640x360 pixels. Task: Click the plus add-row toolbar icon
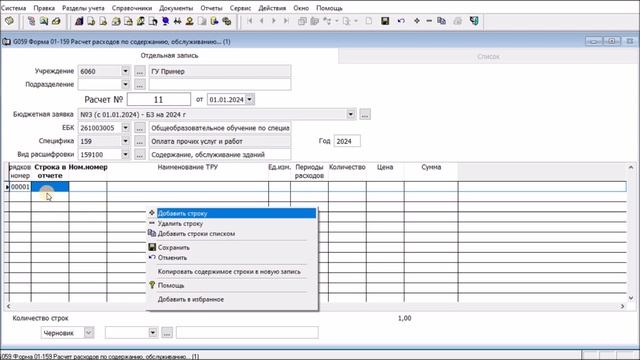click(417, 21)
